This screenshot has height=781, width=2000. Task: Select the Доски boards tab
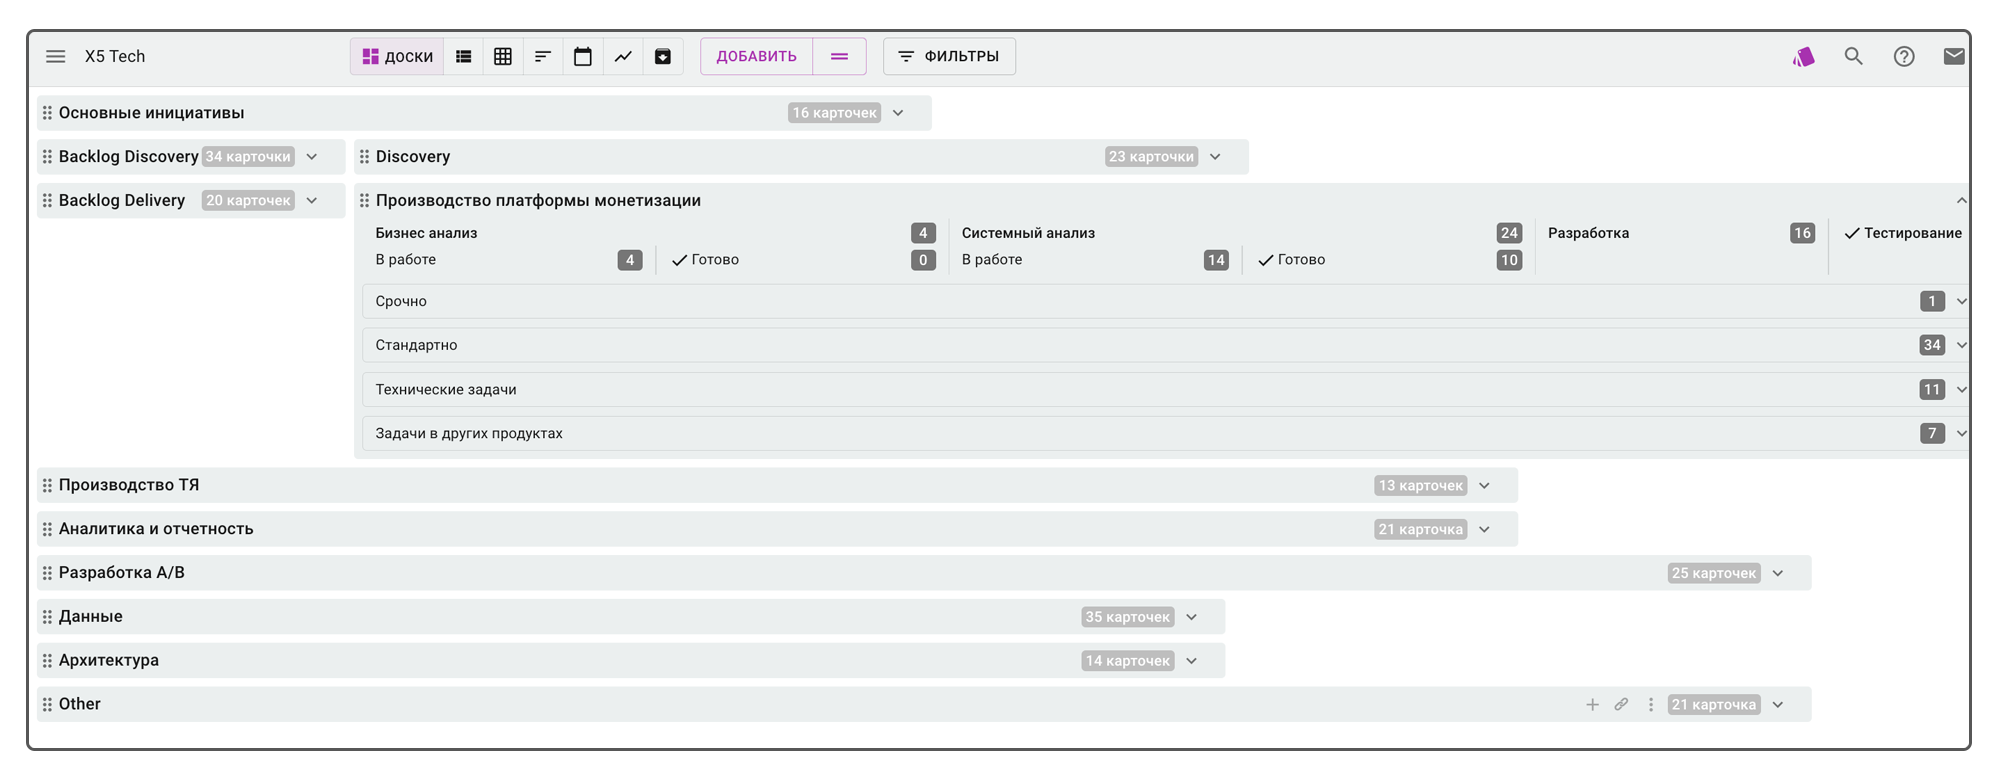[397, 57]
